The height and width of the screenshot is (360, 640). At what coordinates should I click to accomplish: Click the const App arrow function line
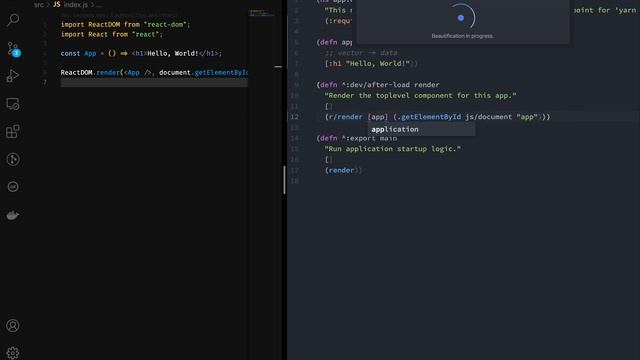click(141, 53)
